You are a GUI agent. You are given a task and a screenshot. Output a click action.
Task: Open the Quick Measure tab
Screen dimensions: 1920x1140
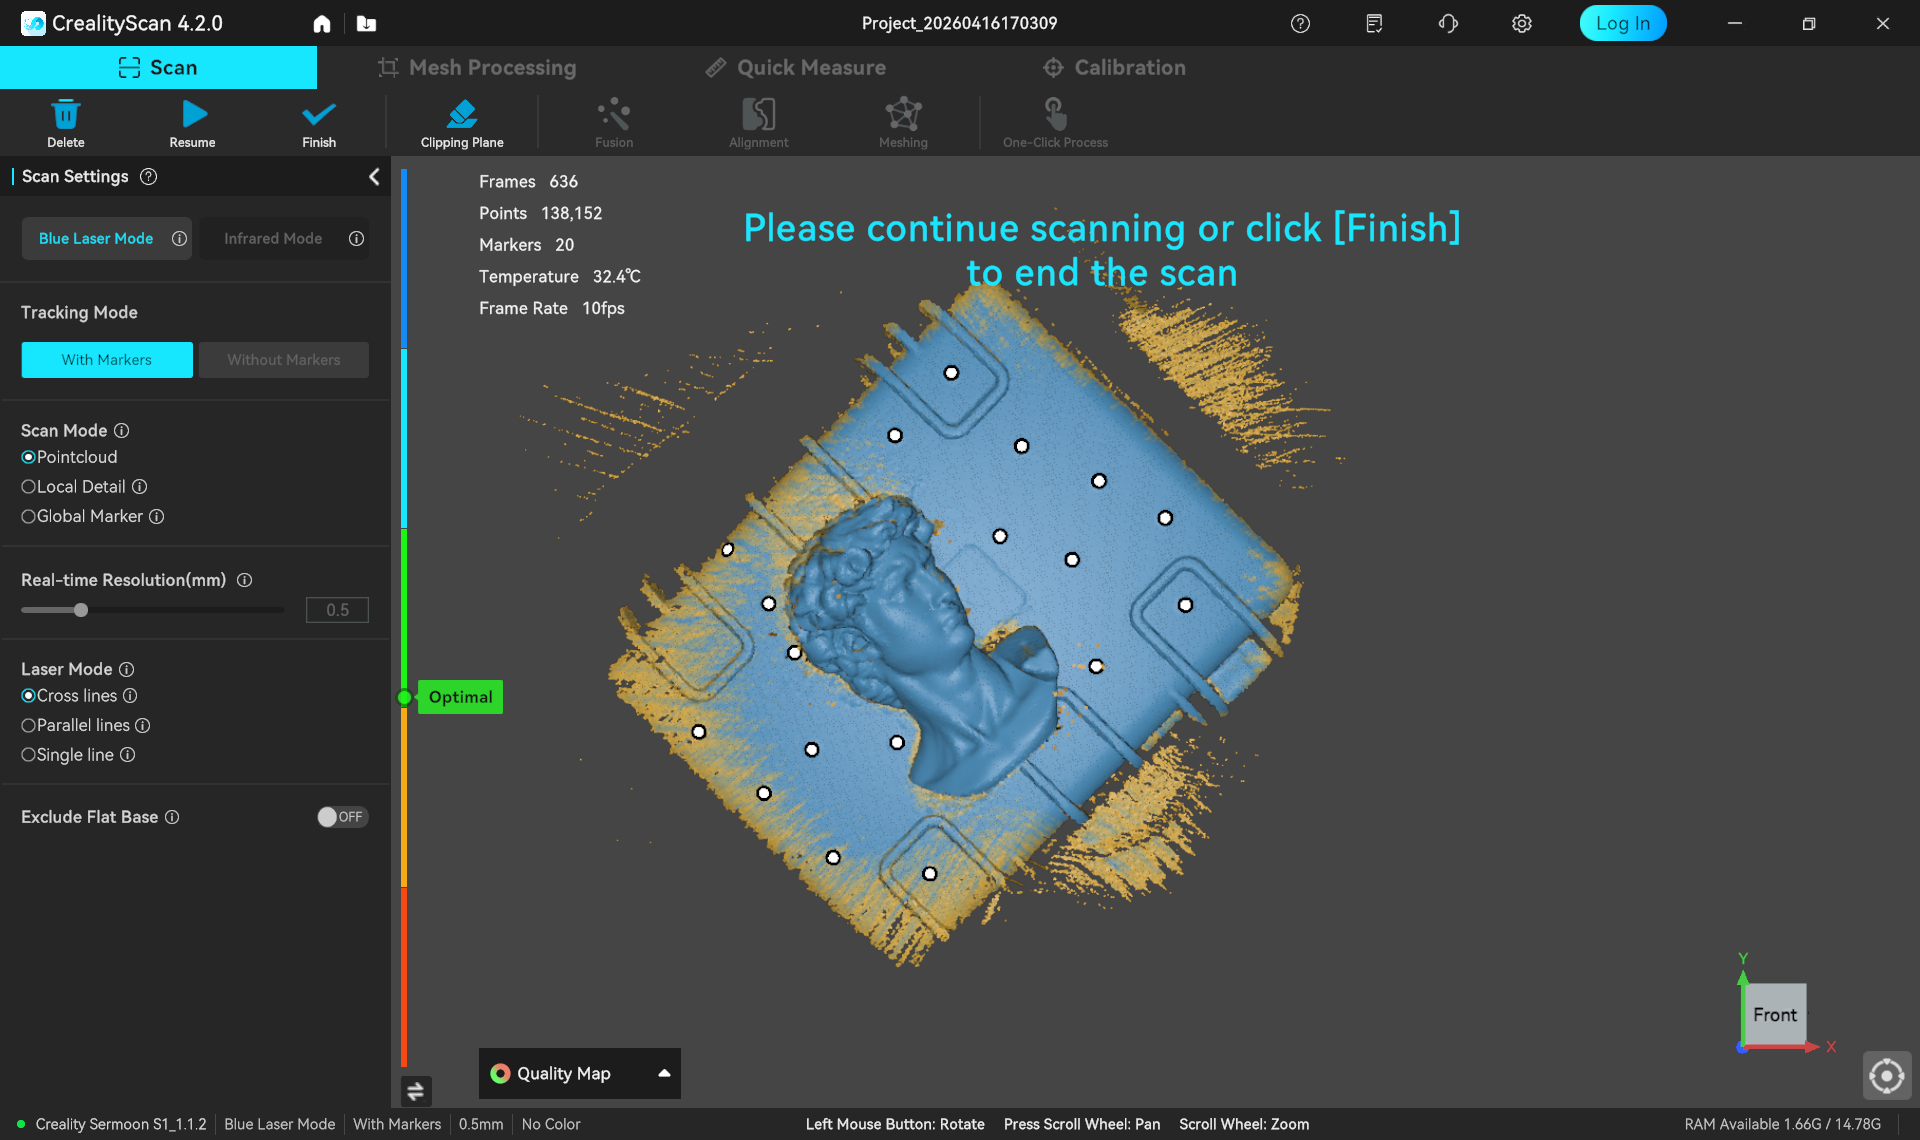point(796,68)
